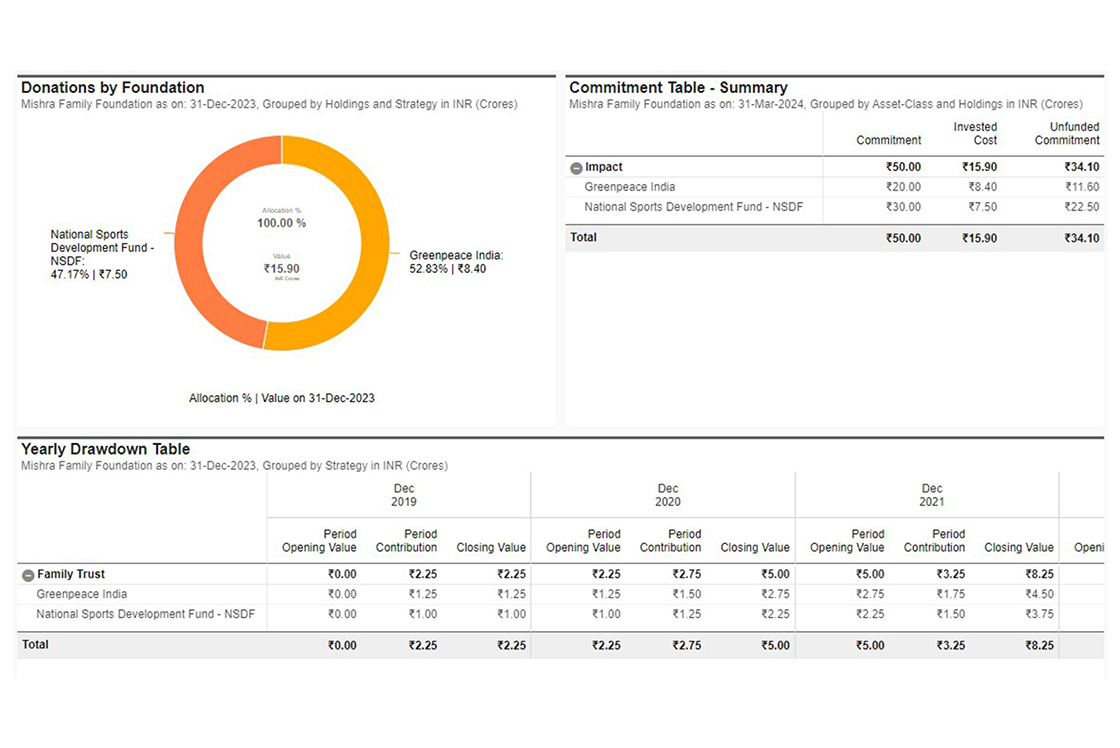Sort by Commitment column header
Screen dimensions: 1120x748
(x=888, y=140)
